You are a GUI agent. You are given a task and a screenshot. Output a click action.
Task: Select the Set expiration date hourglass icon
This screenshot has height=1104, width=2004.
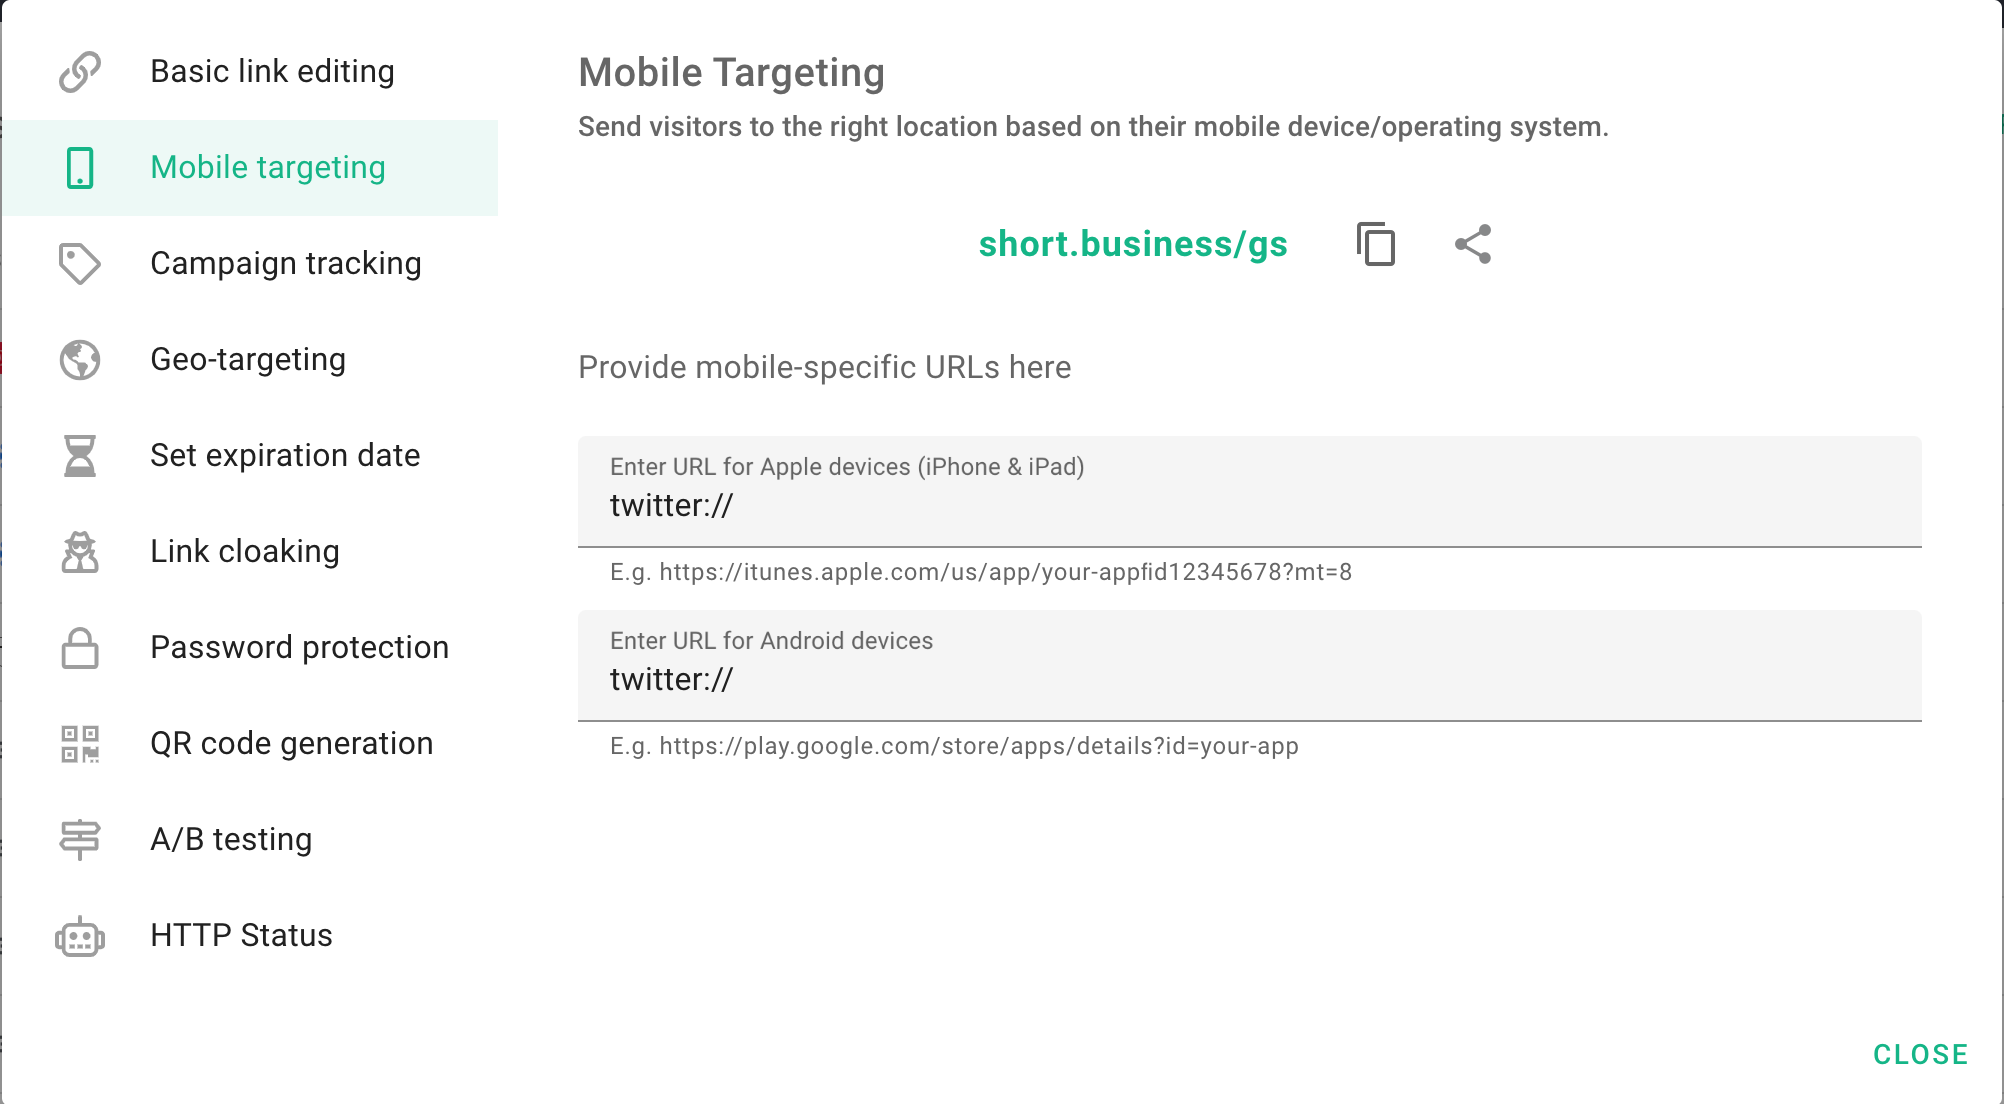(x=80, y=455)
